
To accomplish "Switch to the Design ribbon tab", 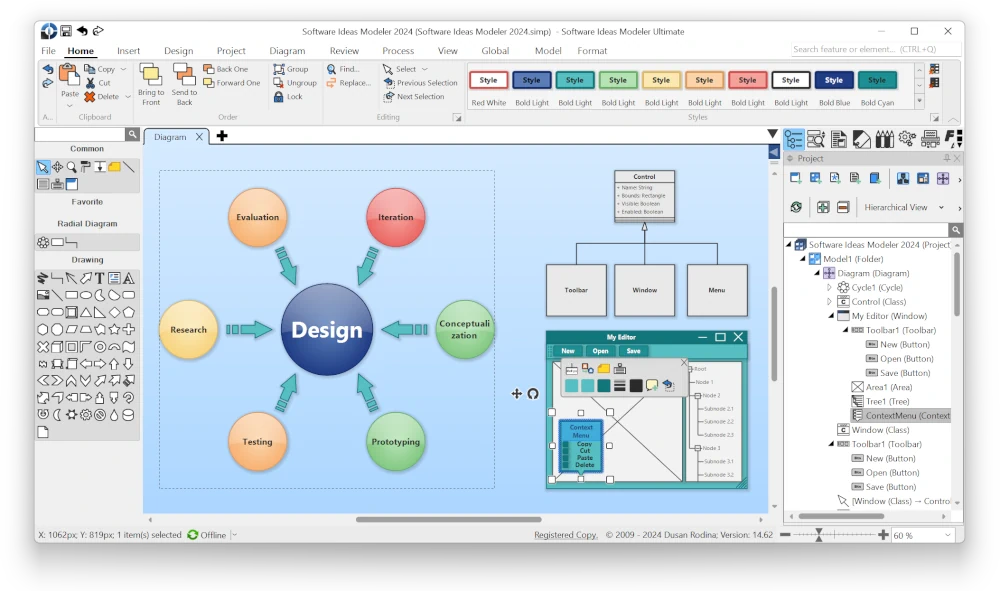I will (178, 50).
